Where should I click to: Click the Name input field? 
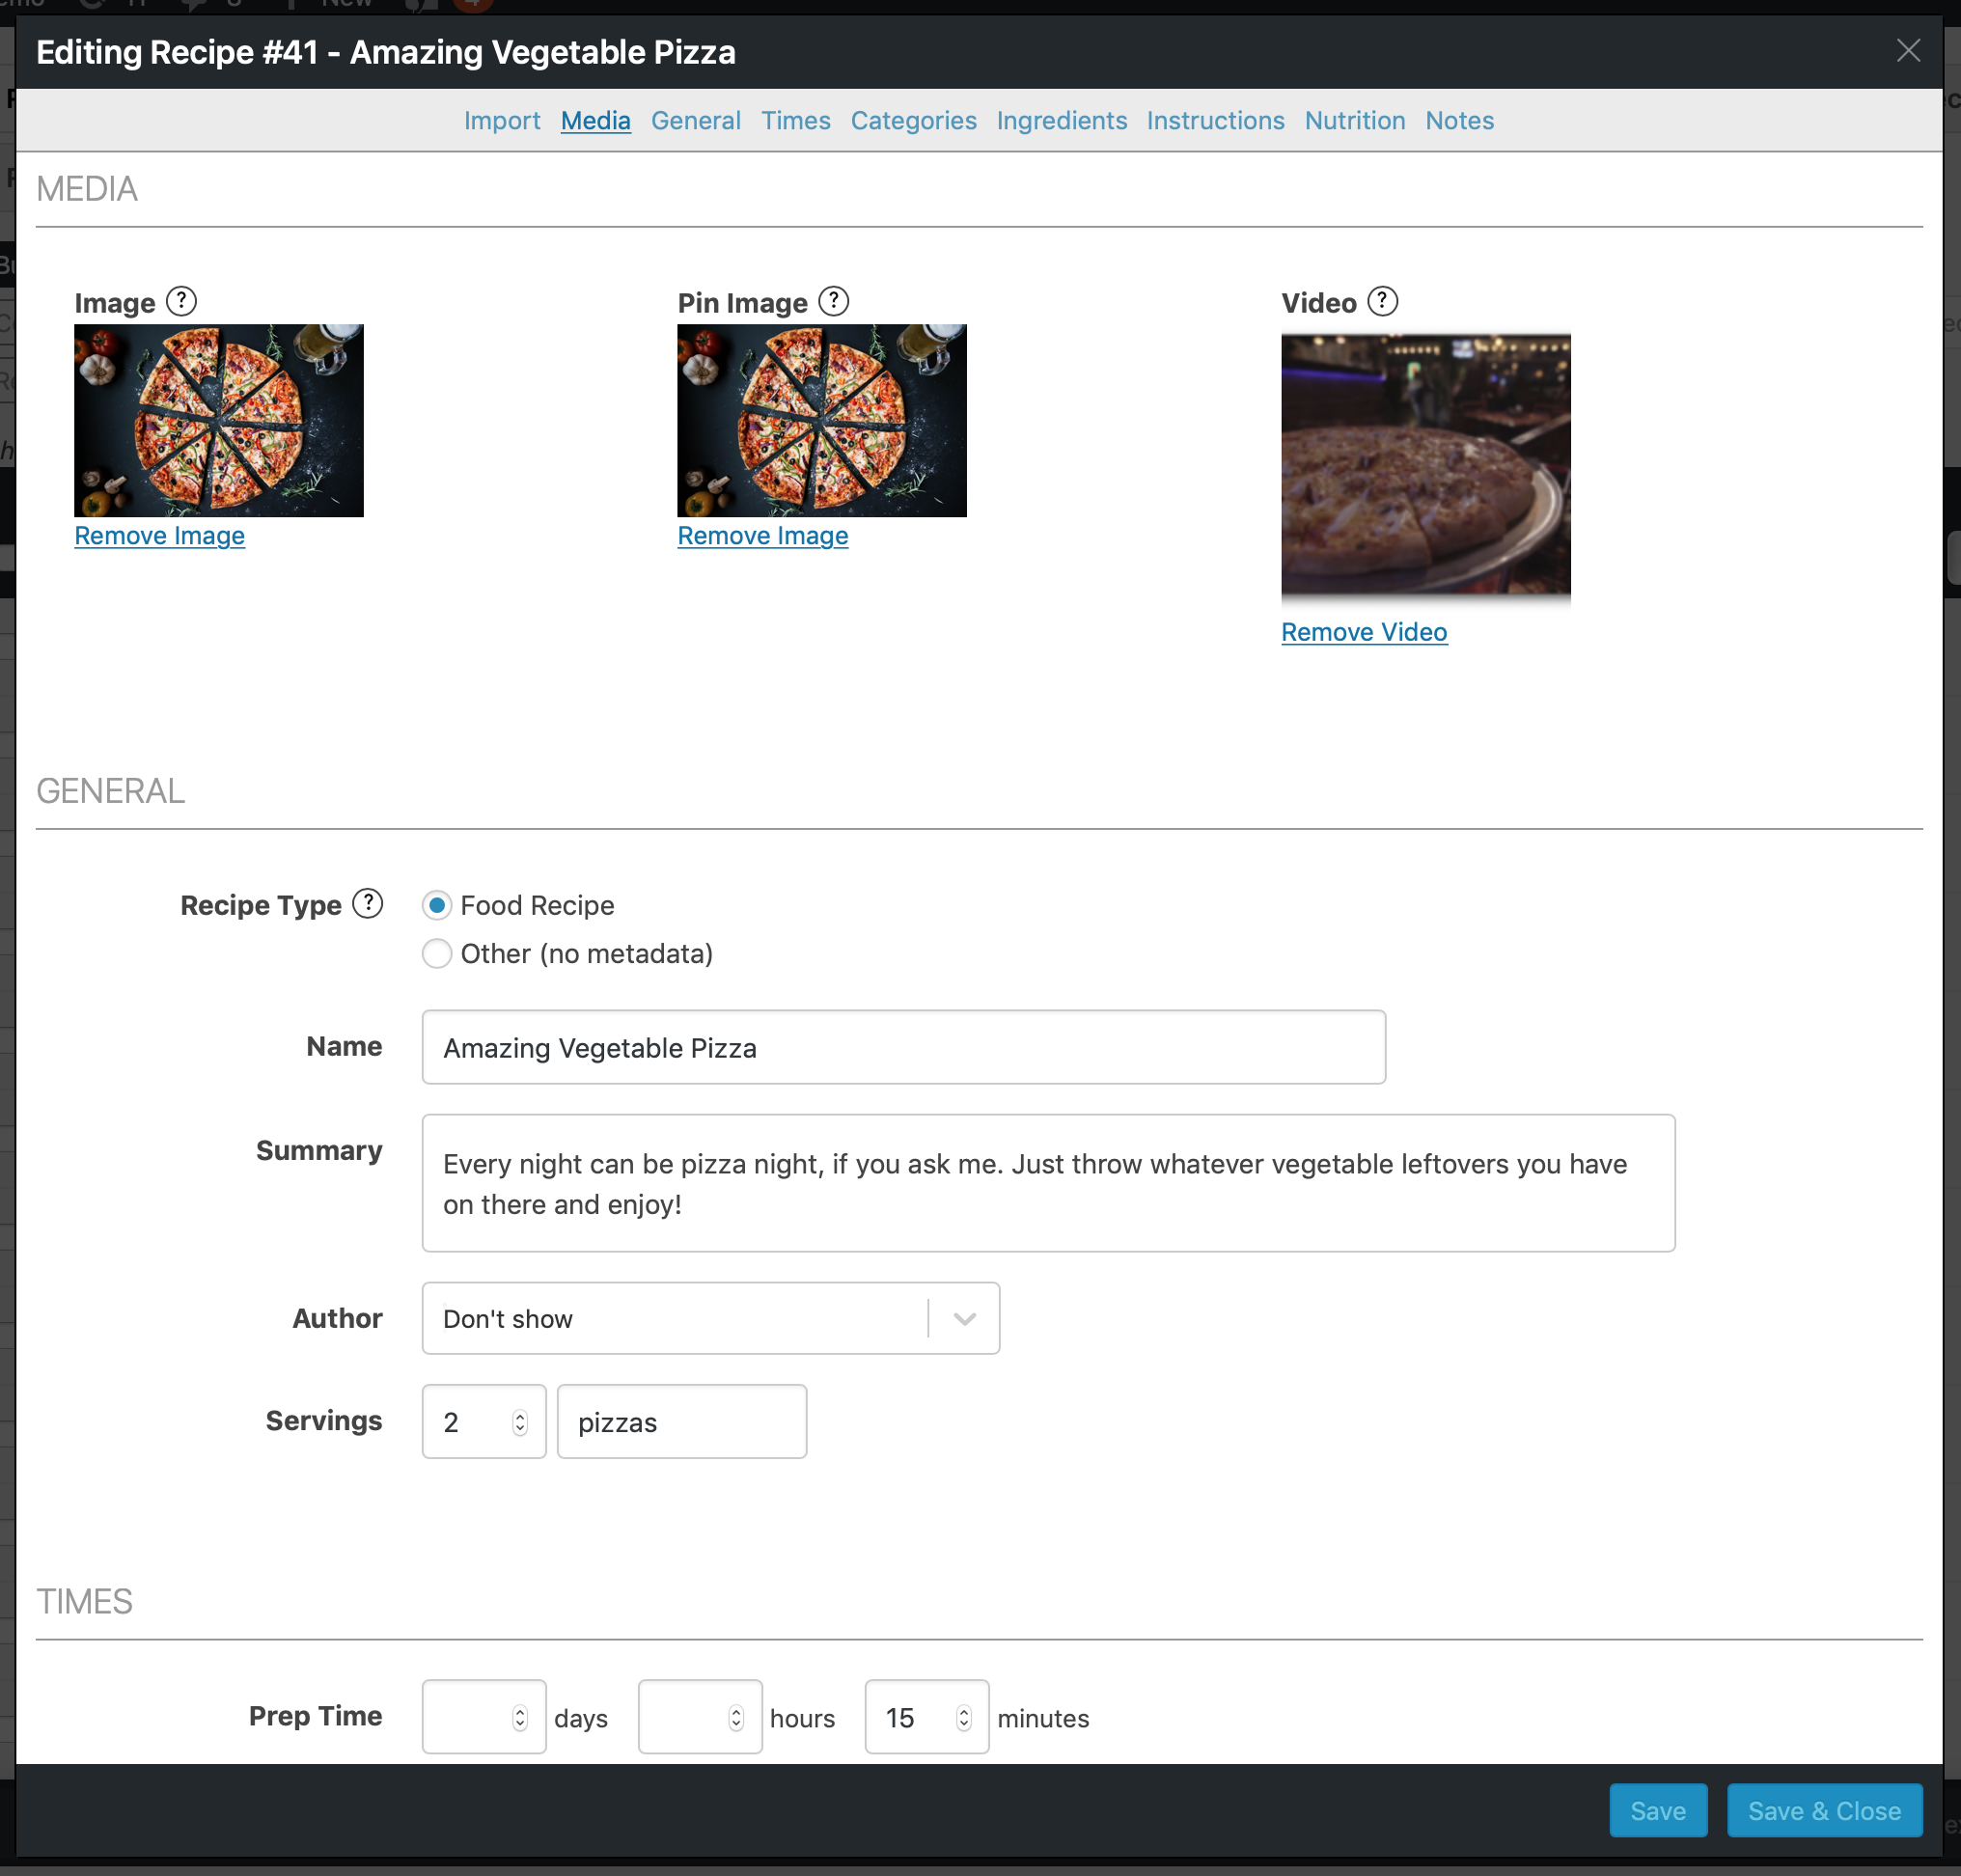[903, 1047]
